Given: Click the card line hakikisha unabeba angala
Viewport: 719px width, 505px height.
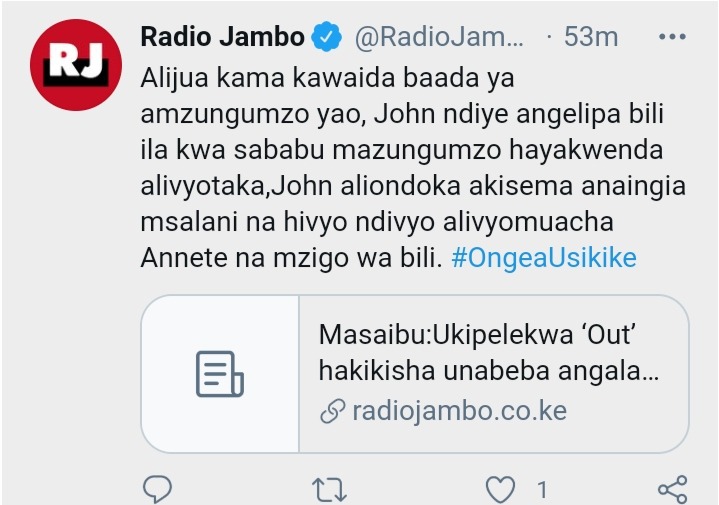Looking at the screenshot, I should click(x=489, y=371).
